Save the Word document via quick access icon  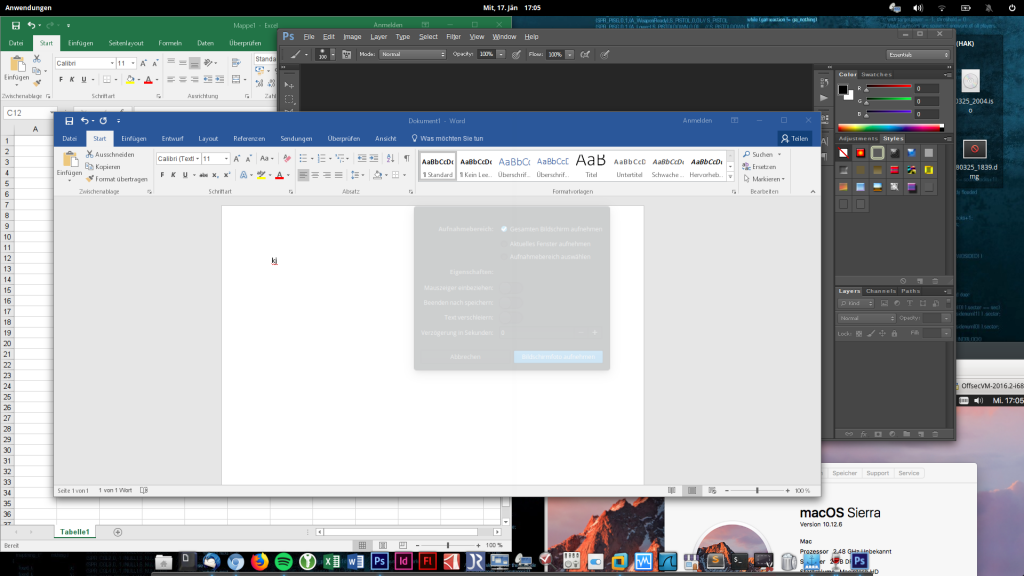(x=69, y=121)
